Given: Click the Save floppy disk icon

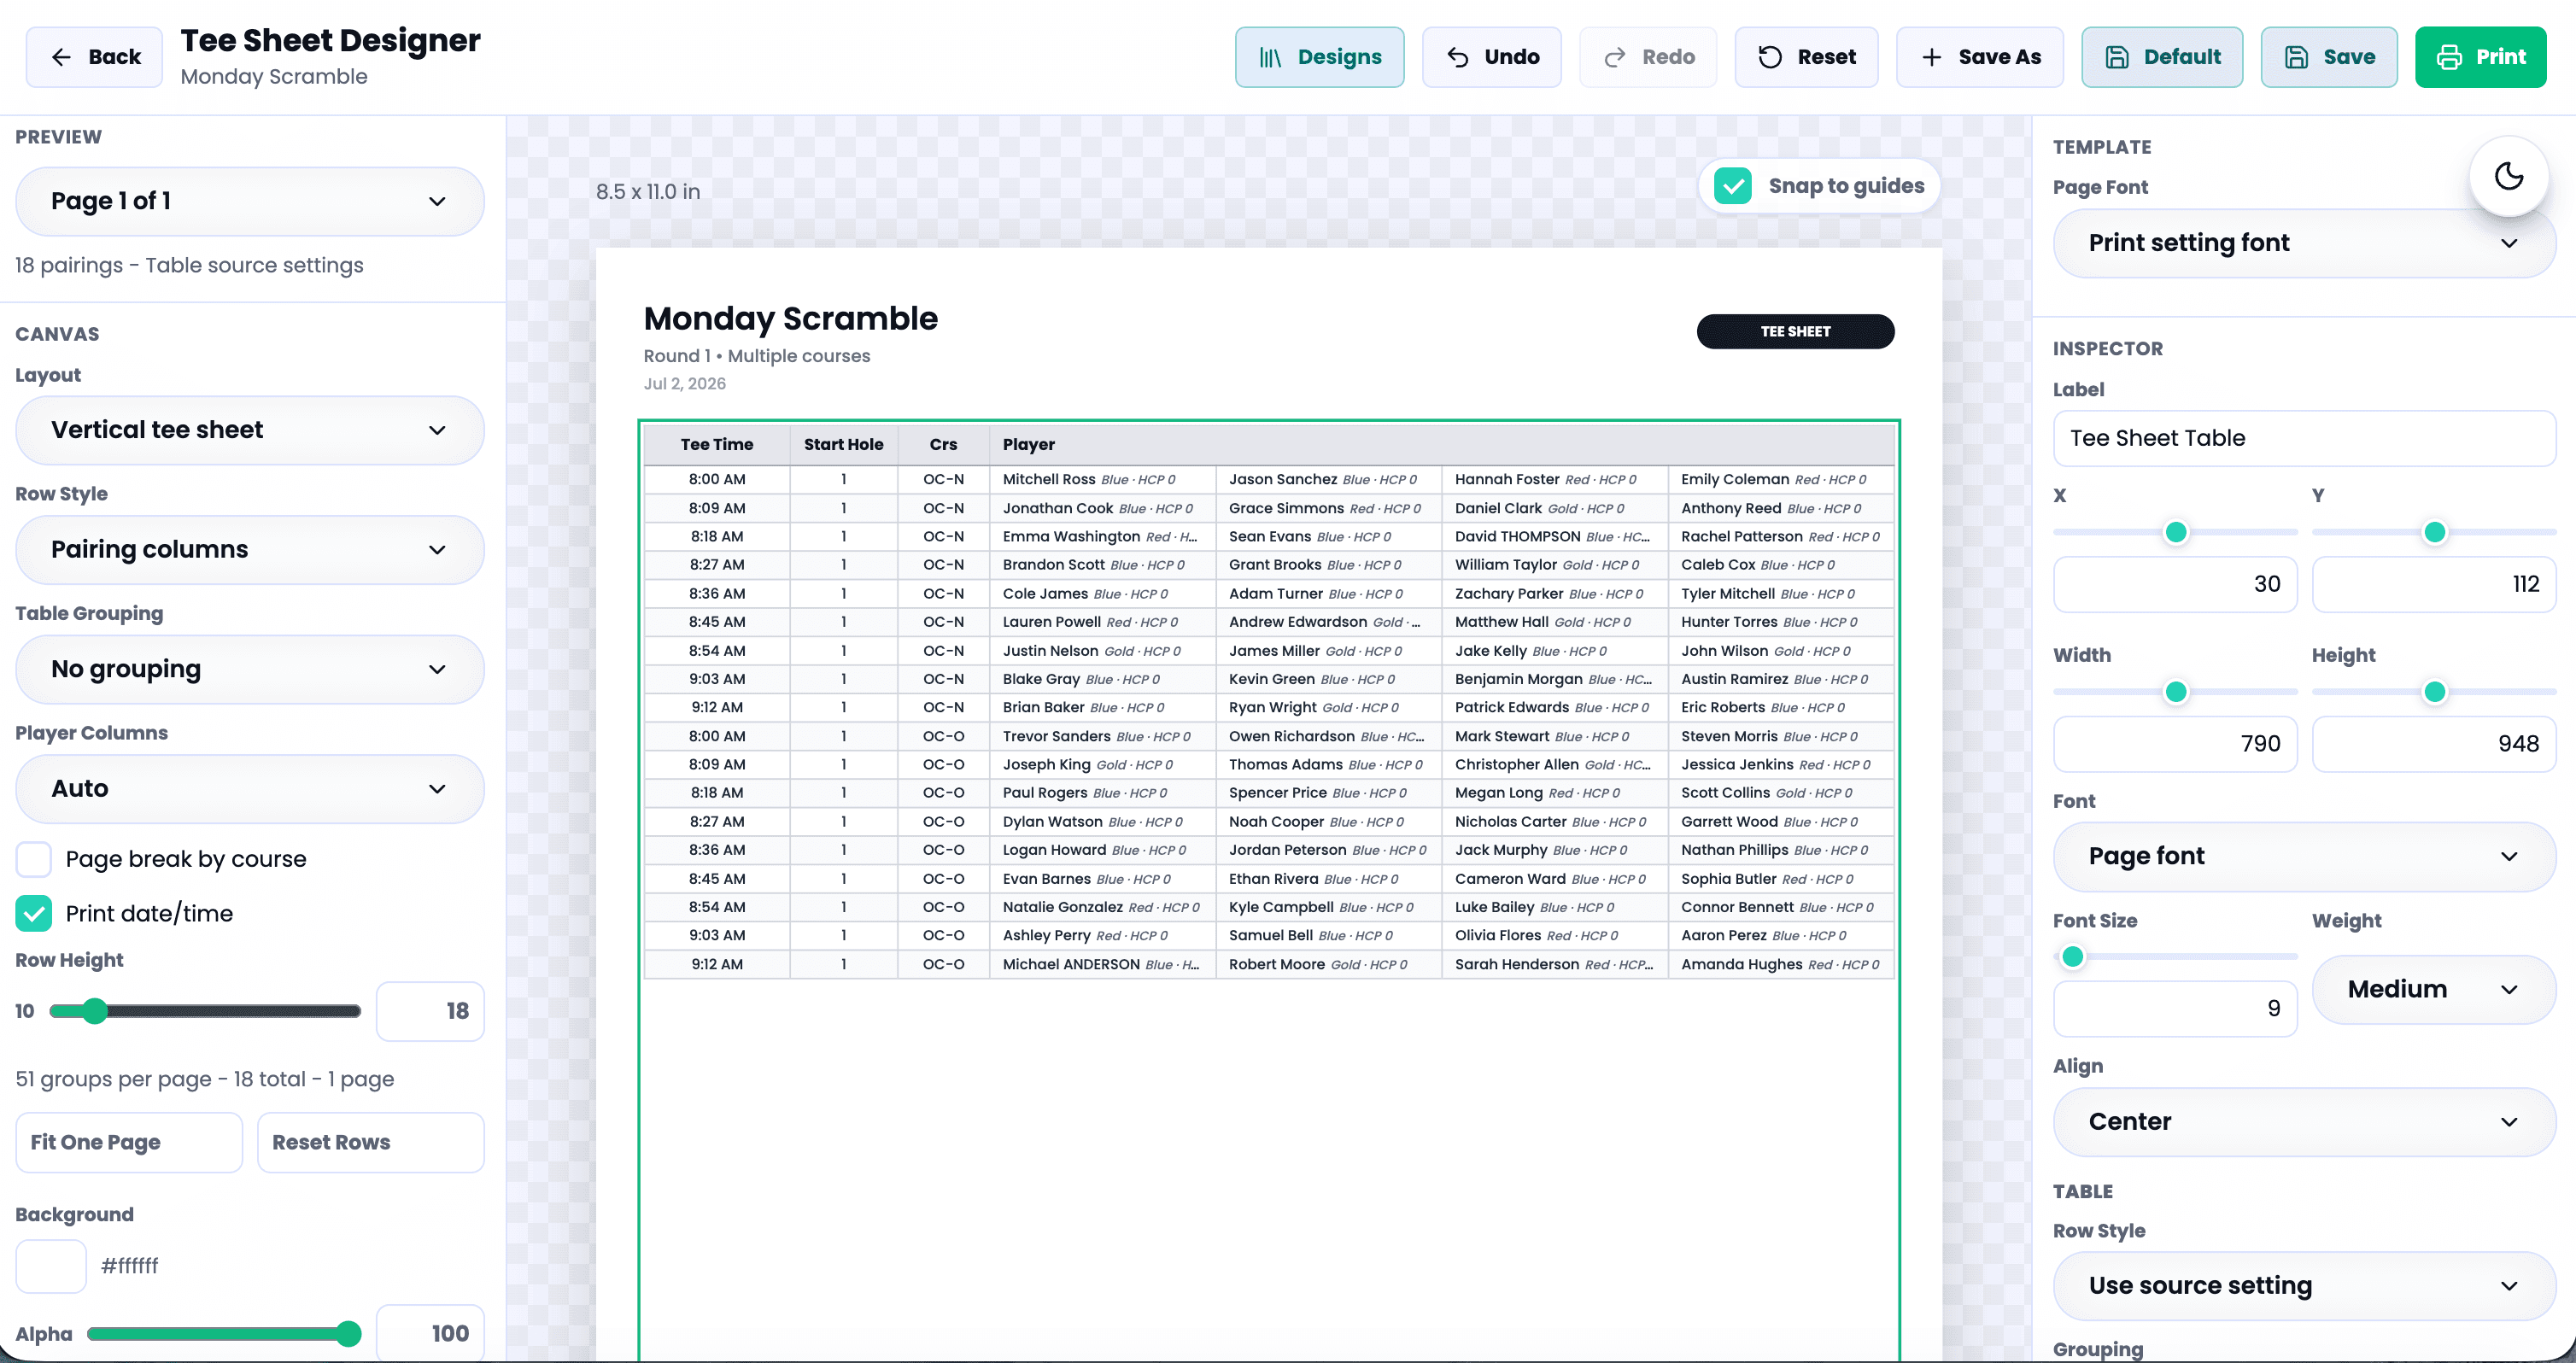Looking at the screenshot, I should 2297,57.
